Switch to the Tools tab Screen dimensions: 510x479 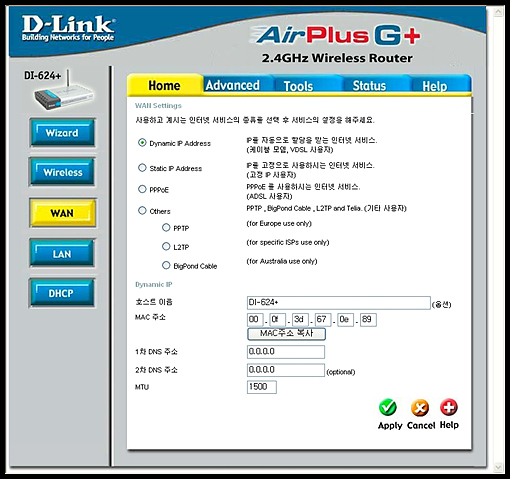[x=299, y=86]
